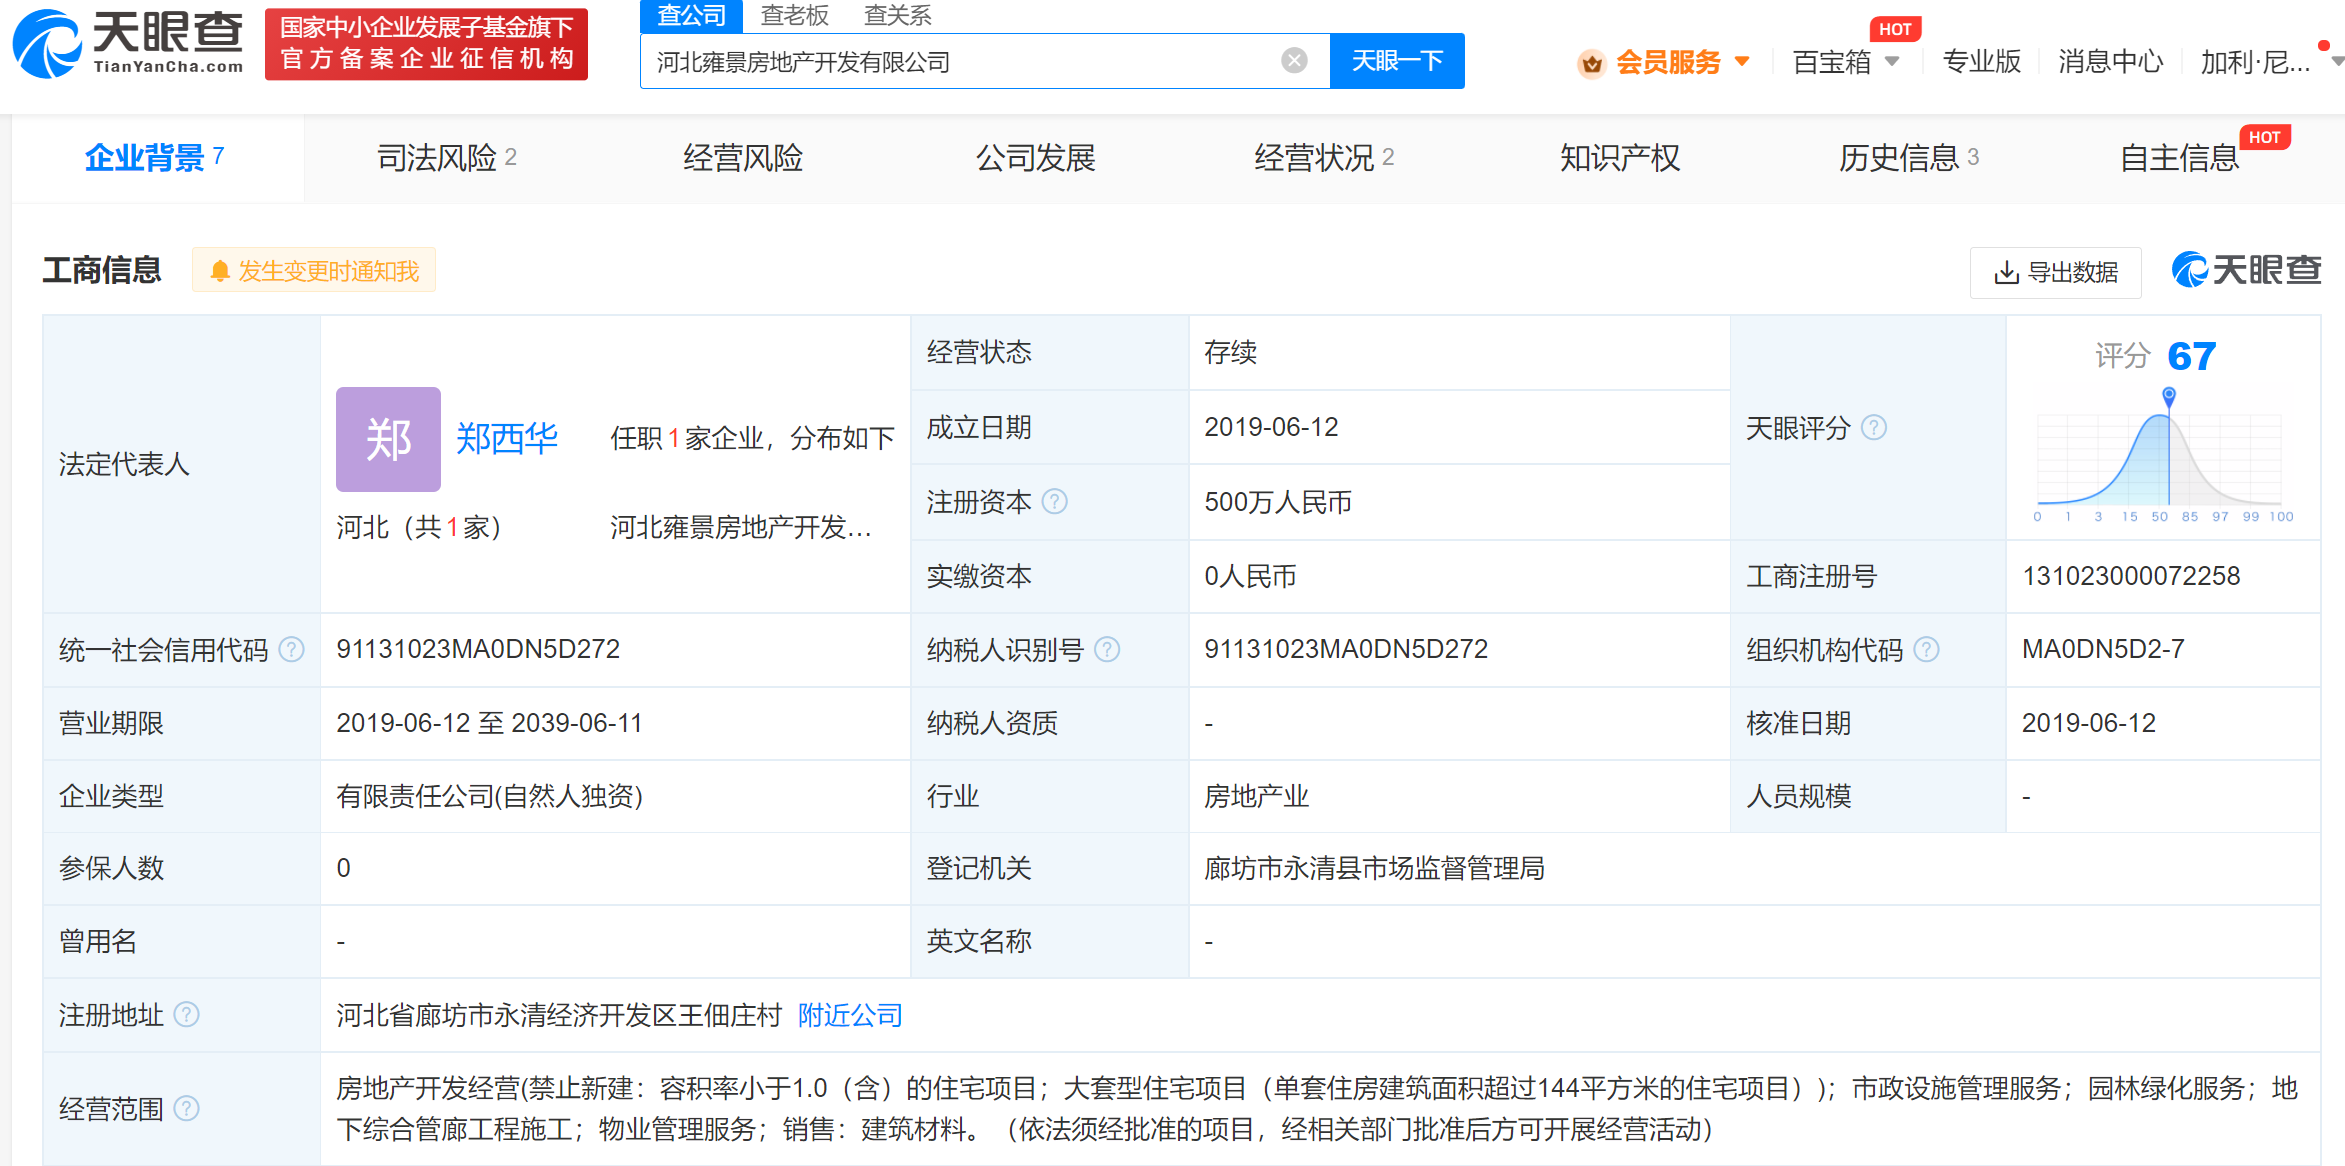This screenshot has height=1166, width=2345.
Task: Click the 天眼一下 search button
Action: coord(1396,61)
